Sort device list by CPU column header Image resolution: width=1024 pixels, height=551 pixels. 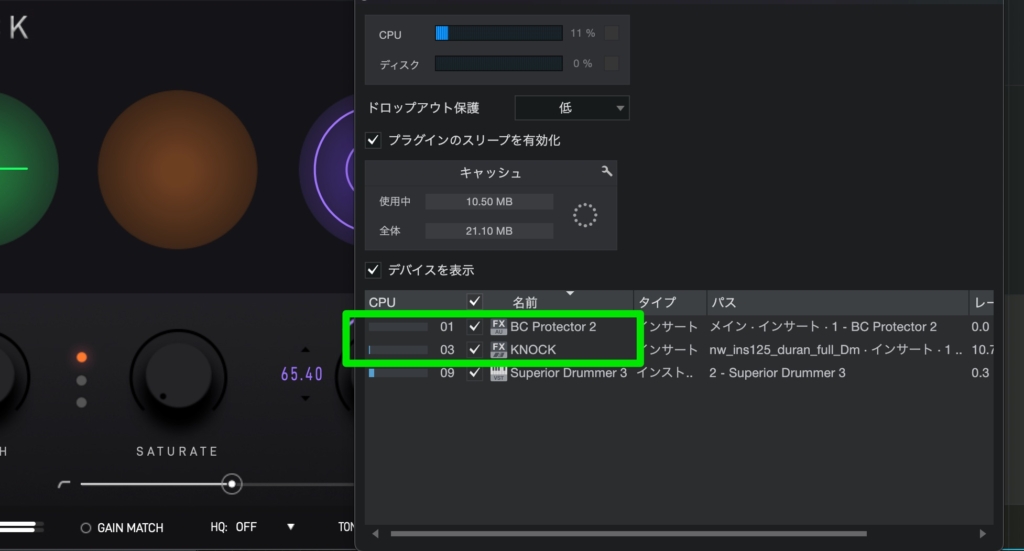click(383, 302)
